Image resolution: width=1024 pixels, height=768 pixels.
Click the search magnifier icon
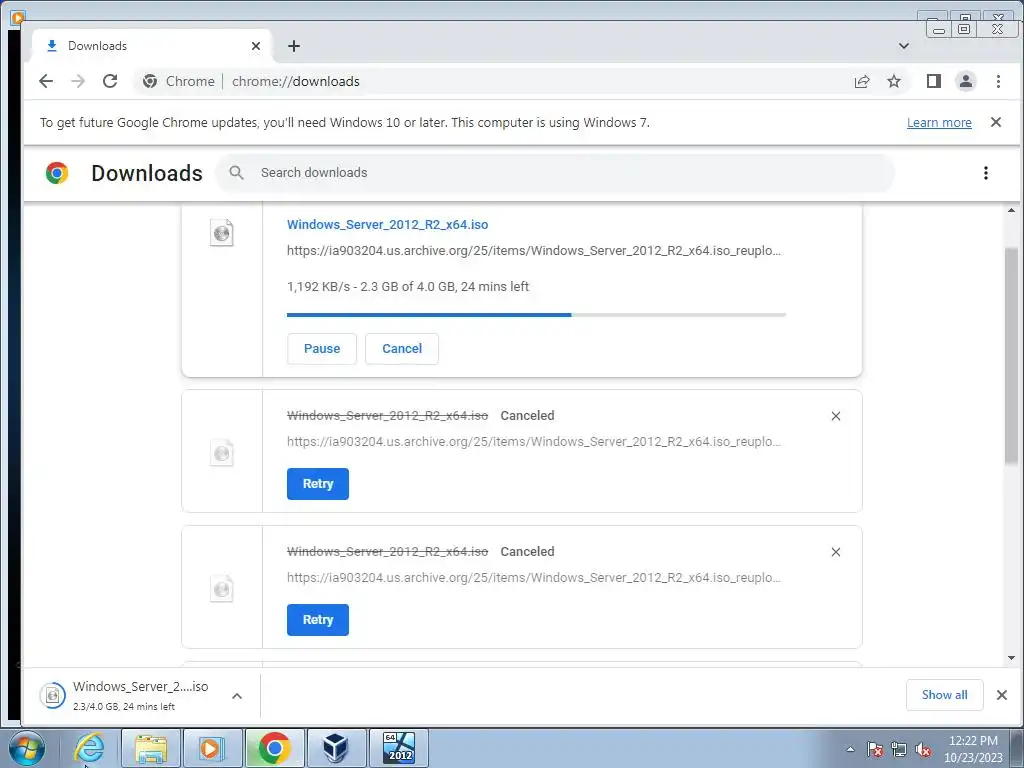pos(236,172)
